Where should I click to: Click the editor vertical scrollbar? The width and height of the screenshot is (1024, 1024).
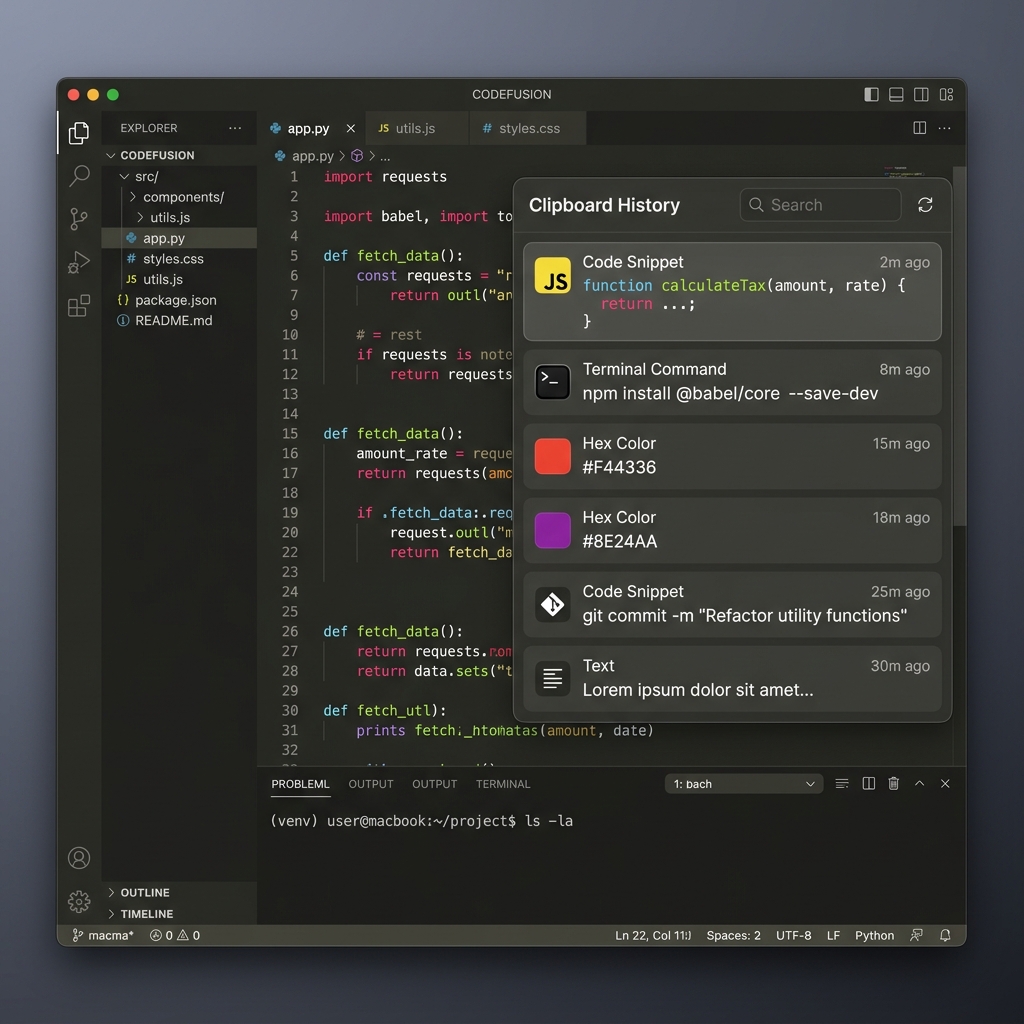959,346
